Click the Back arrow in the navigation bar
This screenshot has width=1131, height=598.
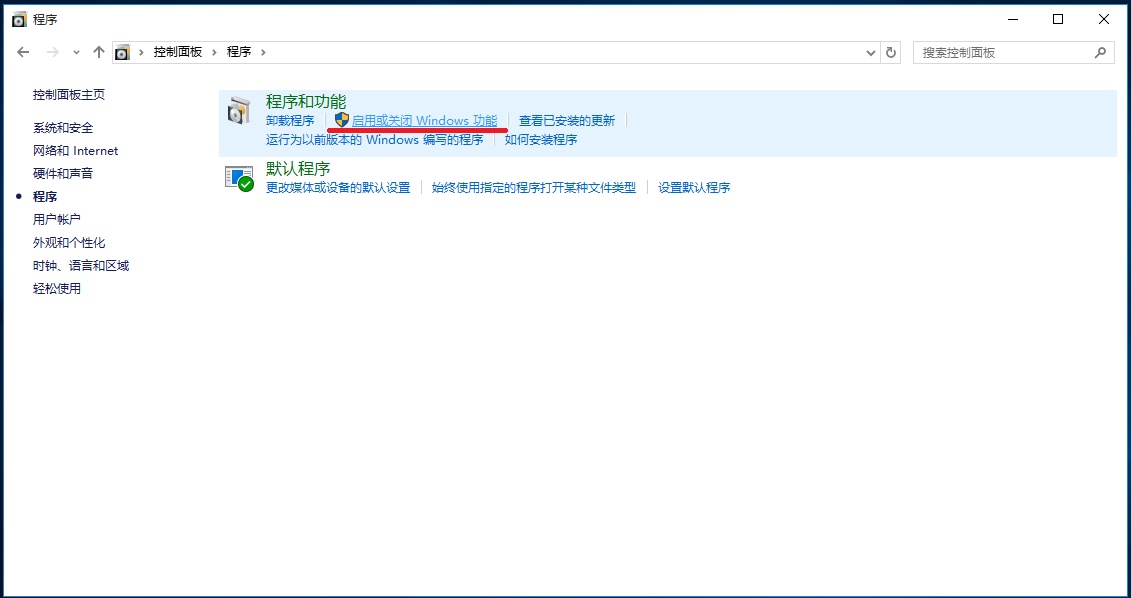coord(24,52)
